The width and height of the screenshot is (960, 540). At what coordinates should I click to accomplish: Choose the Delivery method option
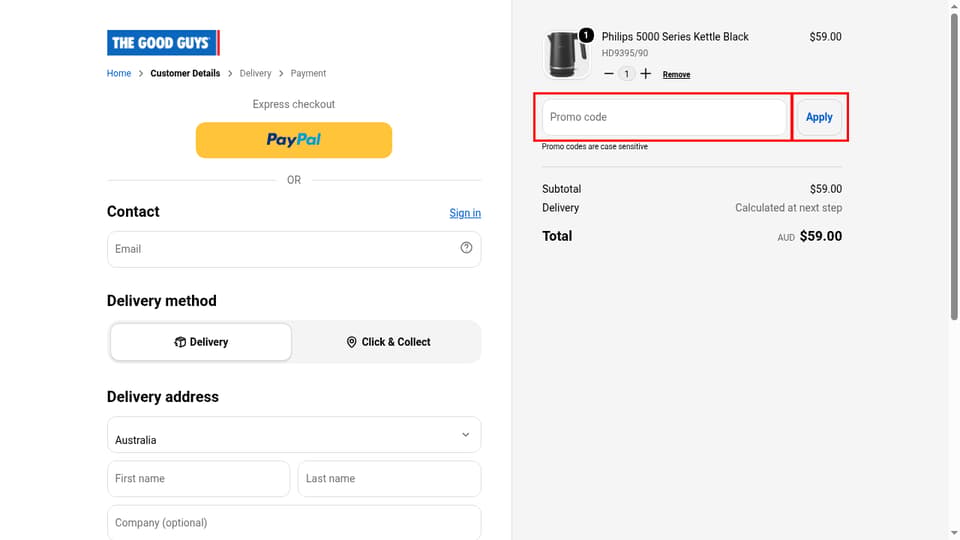201,342
